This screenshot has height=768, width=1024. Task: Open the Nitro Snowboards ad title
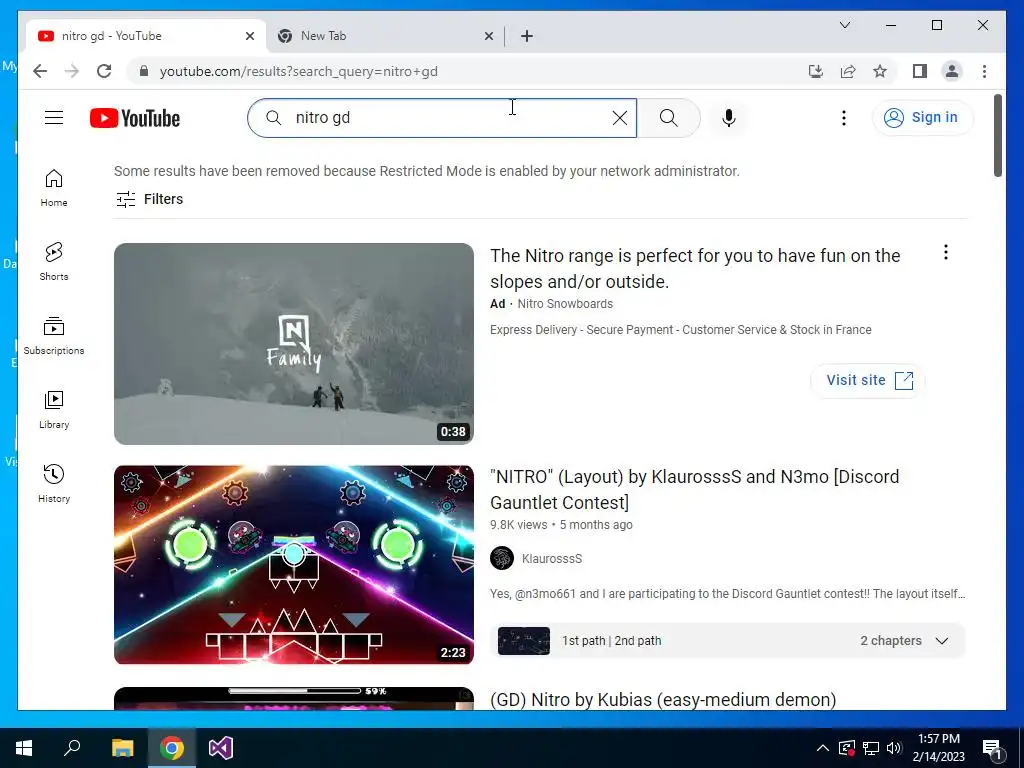point(695,268)
